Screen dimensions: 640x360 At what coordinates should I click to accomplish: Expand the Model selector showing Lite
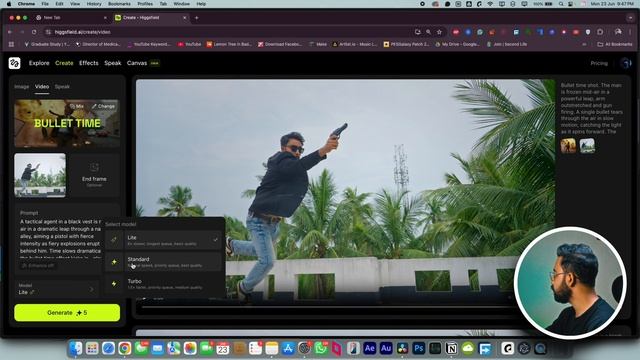56,289
